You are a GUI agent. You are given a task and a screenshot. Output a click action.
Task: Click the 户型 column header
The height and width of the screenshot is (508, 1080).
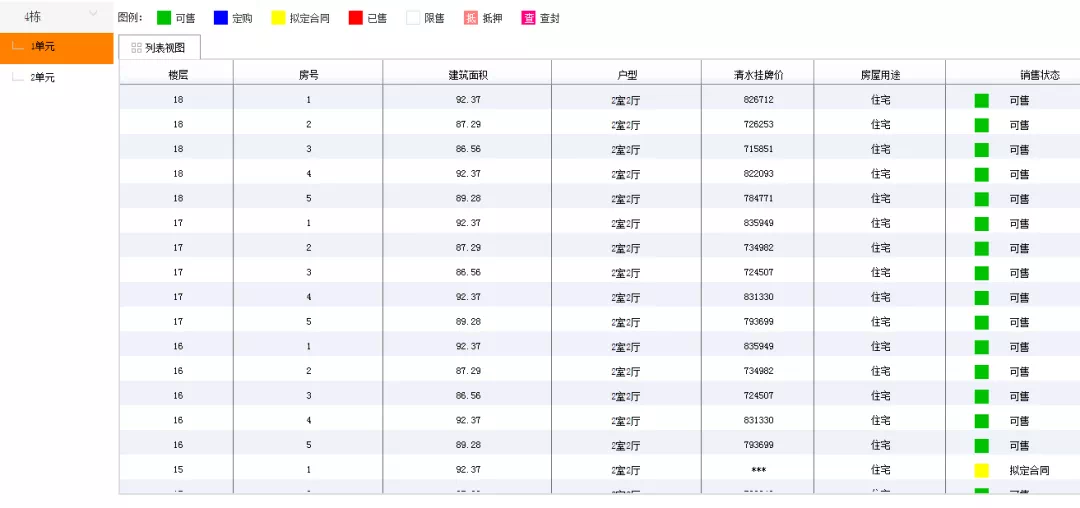coord(626,74)
